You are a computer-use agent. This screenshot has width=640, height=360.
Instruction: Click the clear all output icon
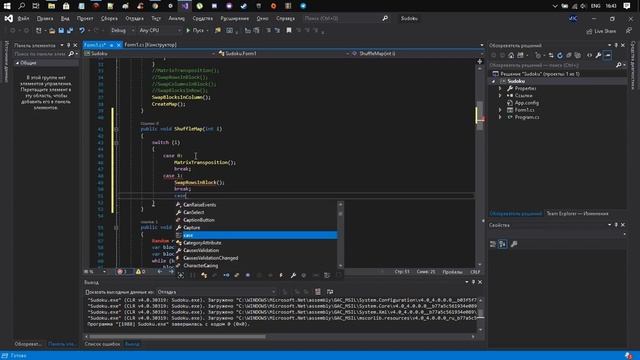pyautogui.click(x=318, y=292)
